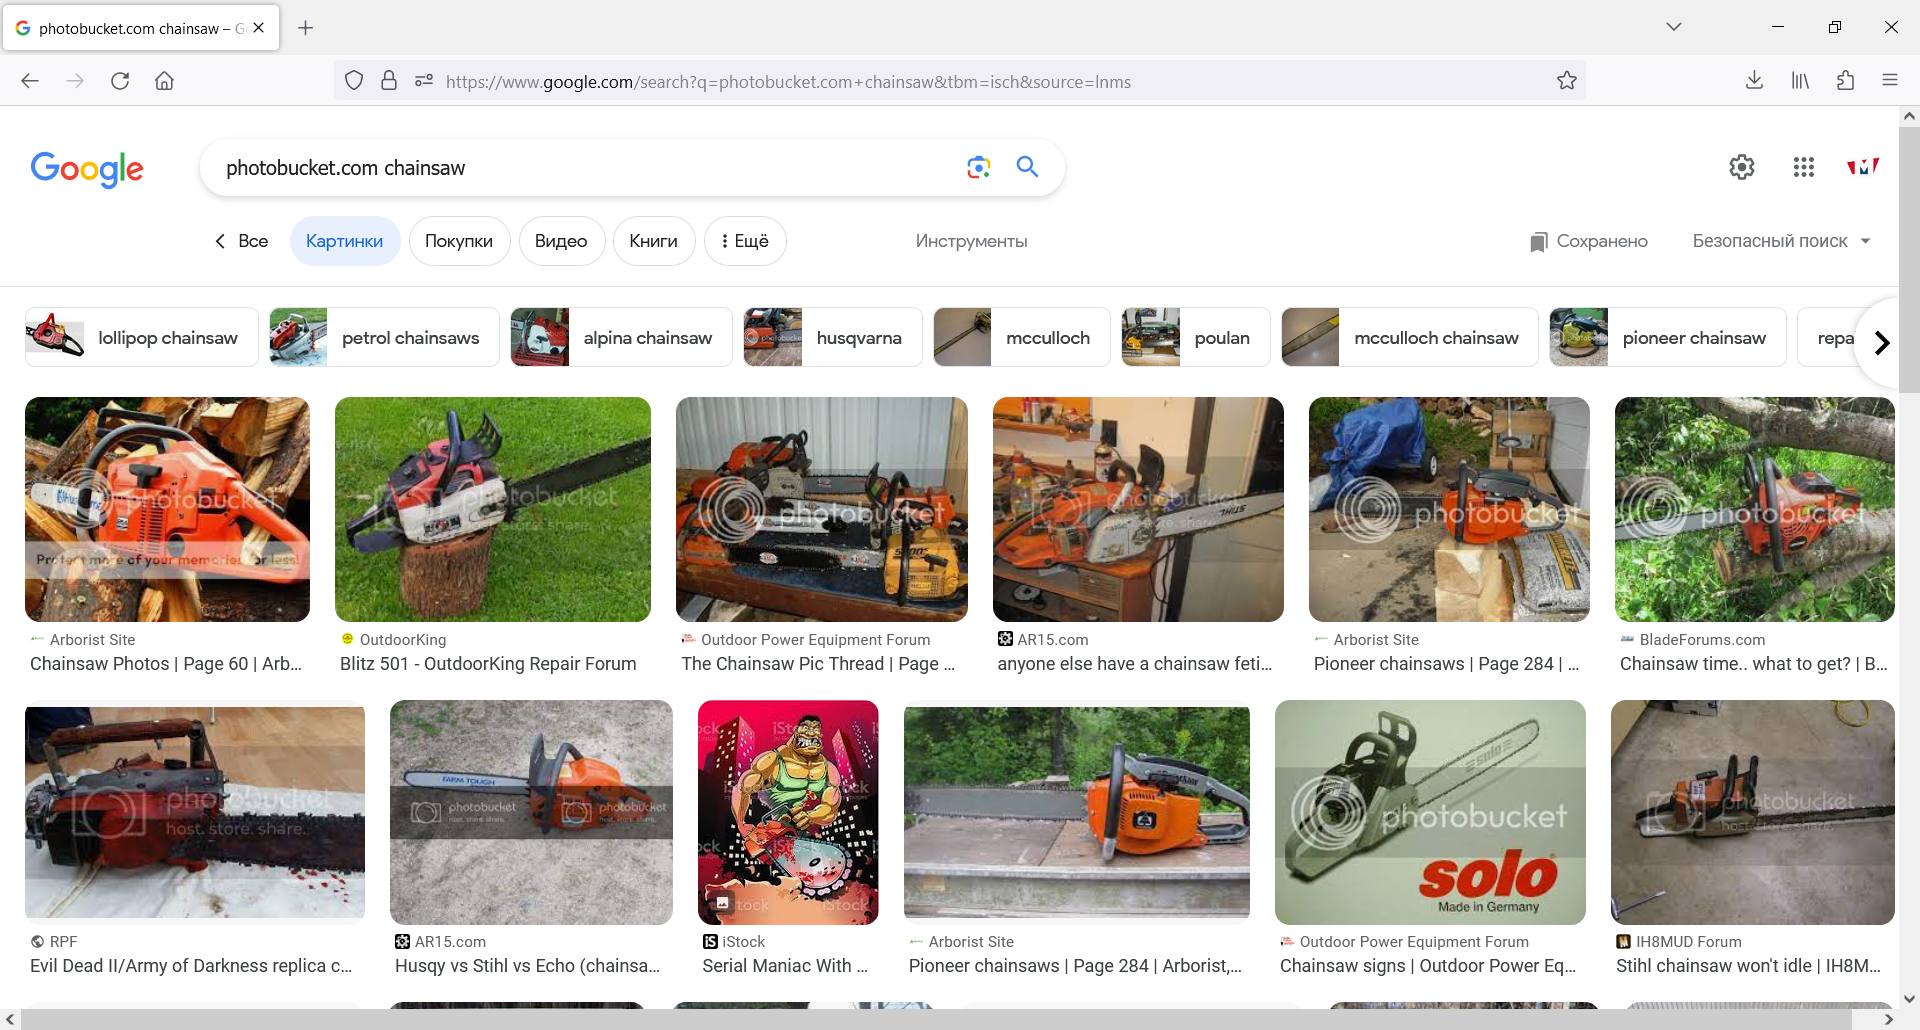Search by image with Google Lens
Screen dimensions: 1920x1030
point(978,167)
